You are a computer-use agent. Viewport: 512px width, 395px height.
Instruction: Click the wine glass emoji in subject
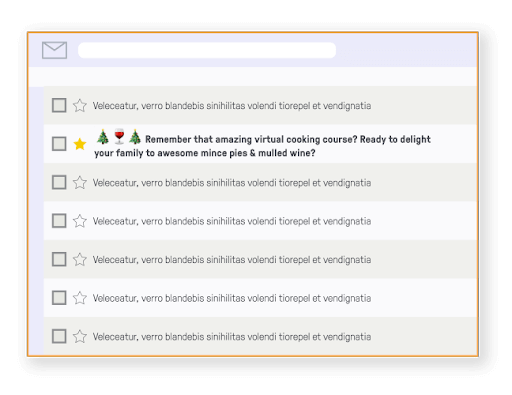(x=119, y=136)
